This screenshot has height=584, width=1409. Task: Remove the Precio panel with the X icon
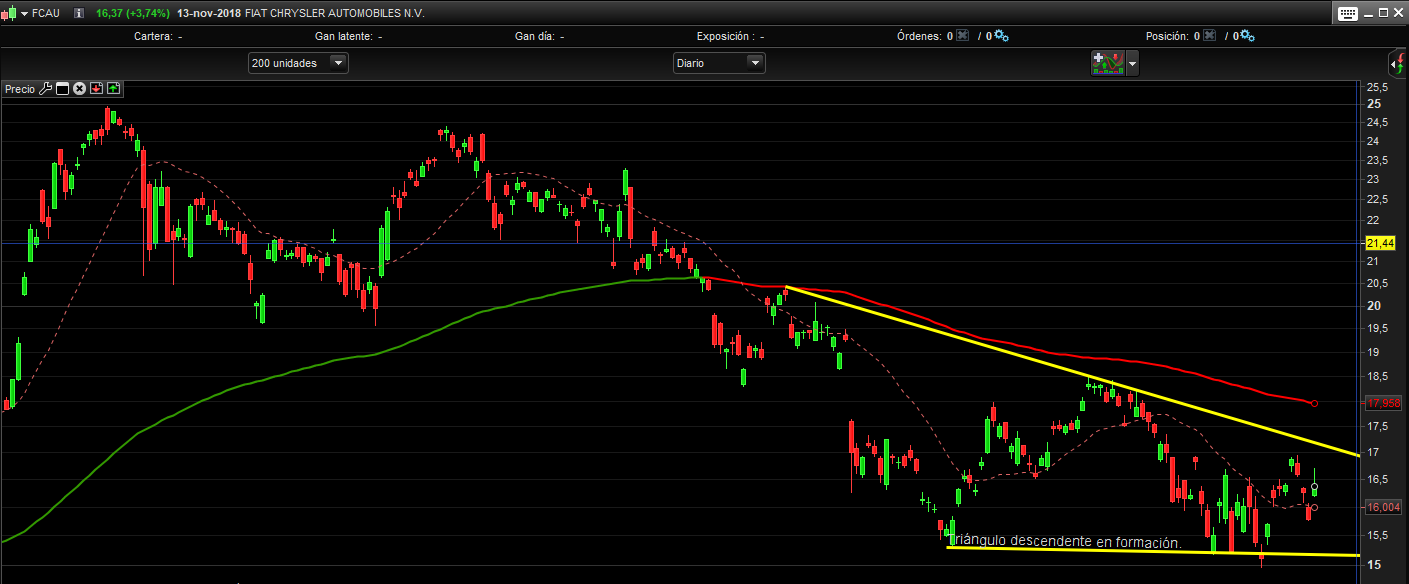click(79, 89)
